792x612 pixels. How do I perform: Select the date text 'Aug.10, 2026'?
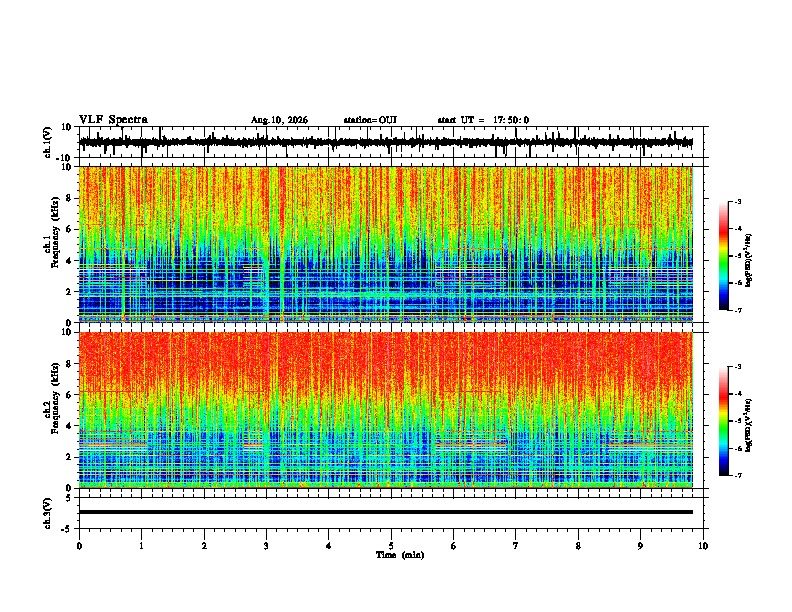(x=279, y=120)
